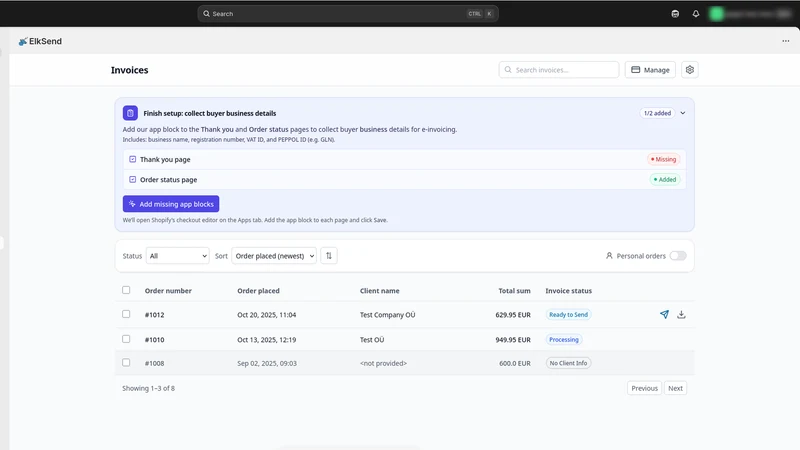Click the clipboard setup icon
The width and height of the screenshot is (800, 450).
tap(130, 113)
